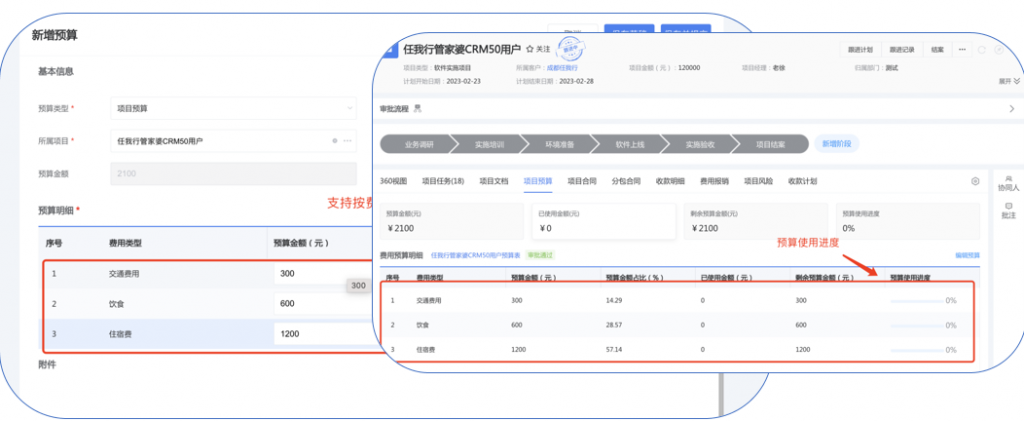Image resolution: width=1024 pixels, height=421 pixels.
Task: Switch to the 分包合同 tab
Action: (626, 181)
